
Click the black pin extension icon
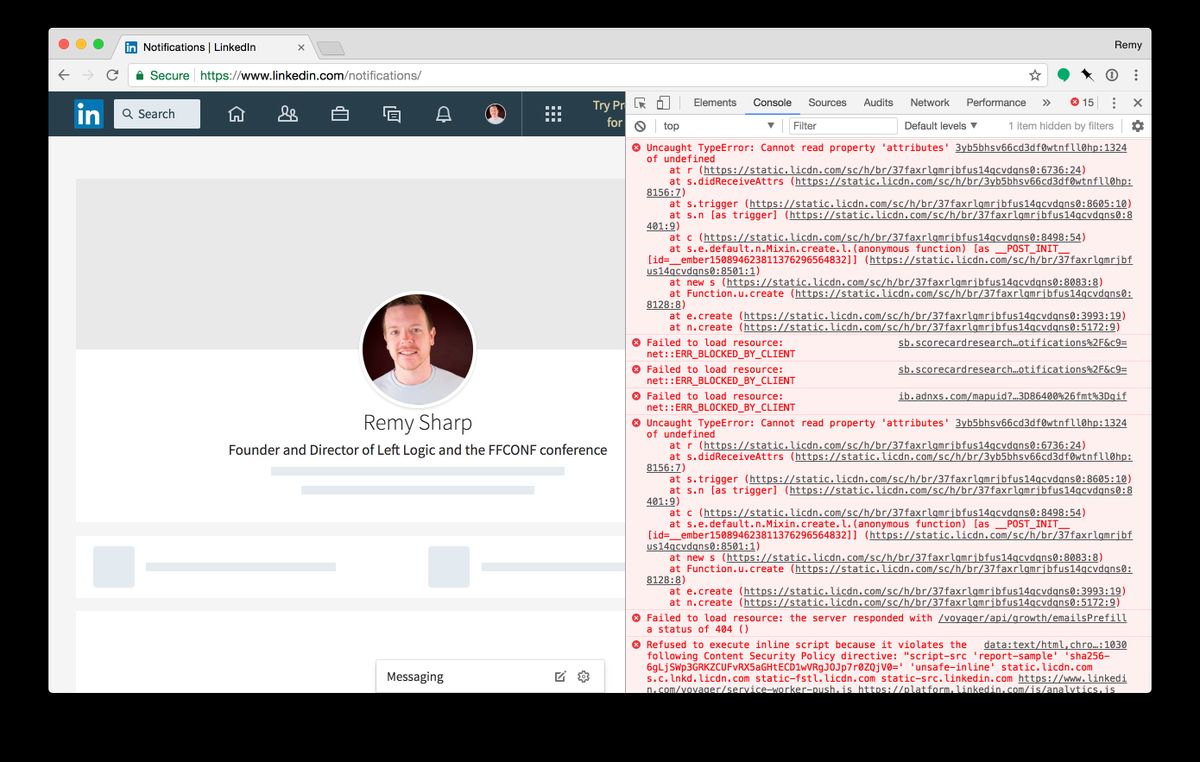(1087, 75)
